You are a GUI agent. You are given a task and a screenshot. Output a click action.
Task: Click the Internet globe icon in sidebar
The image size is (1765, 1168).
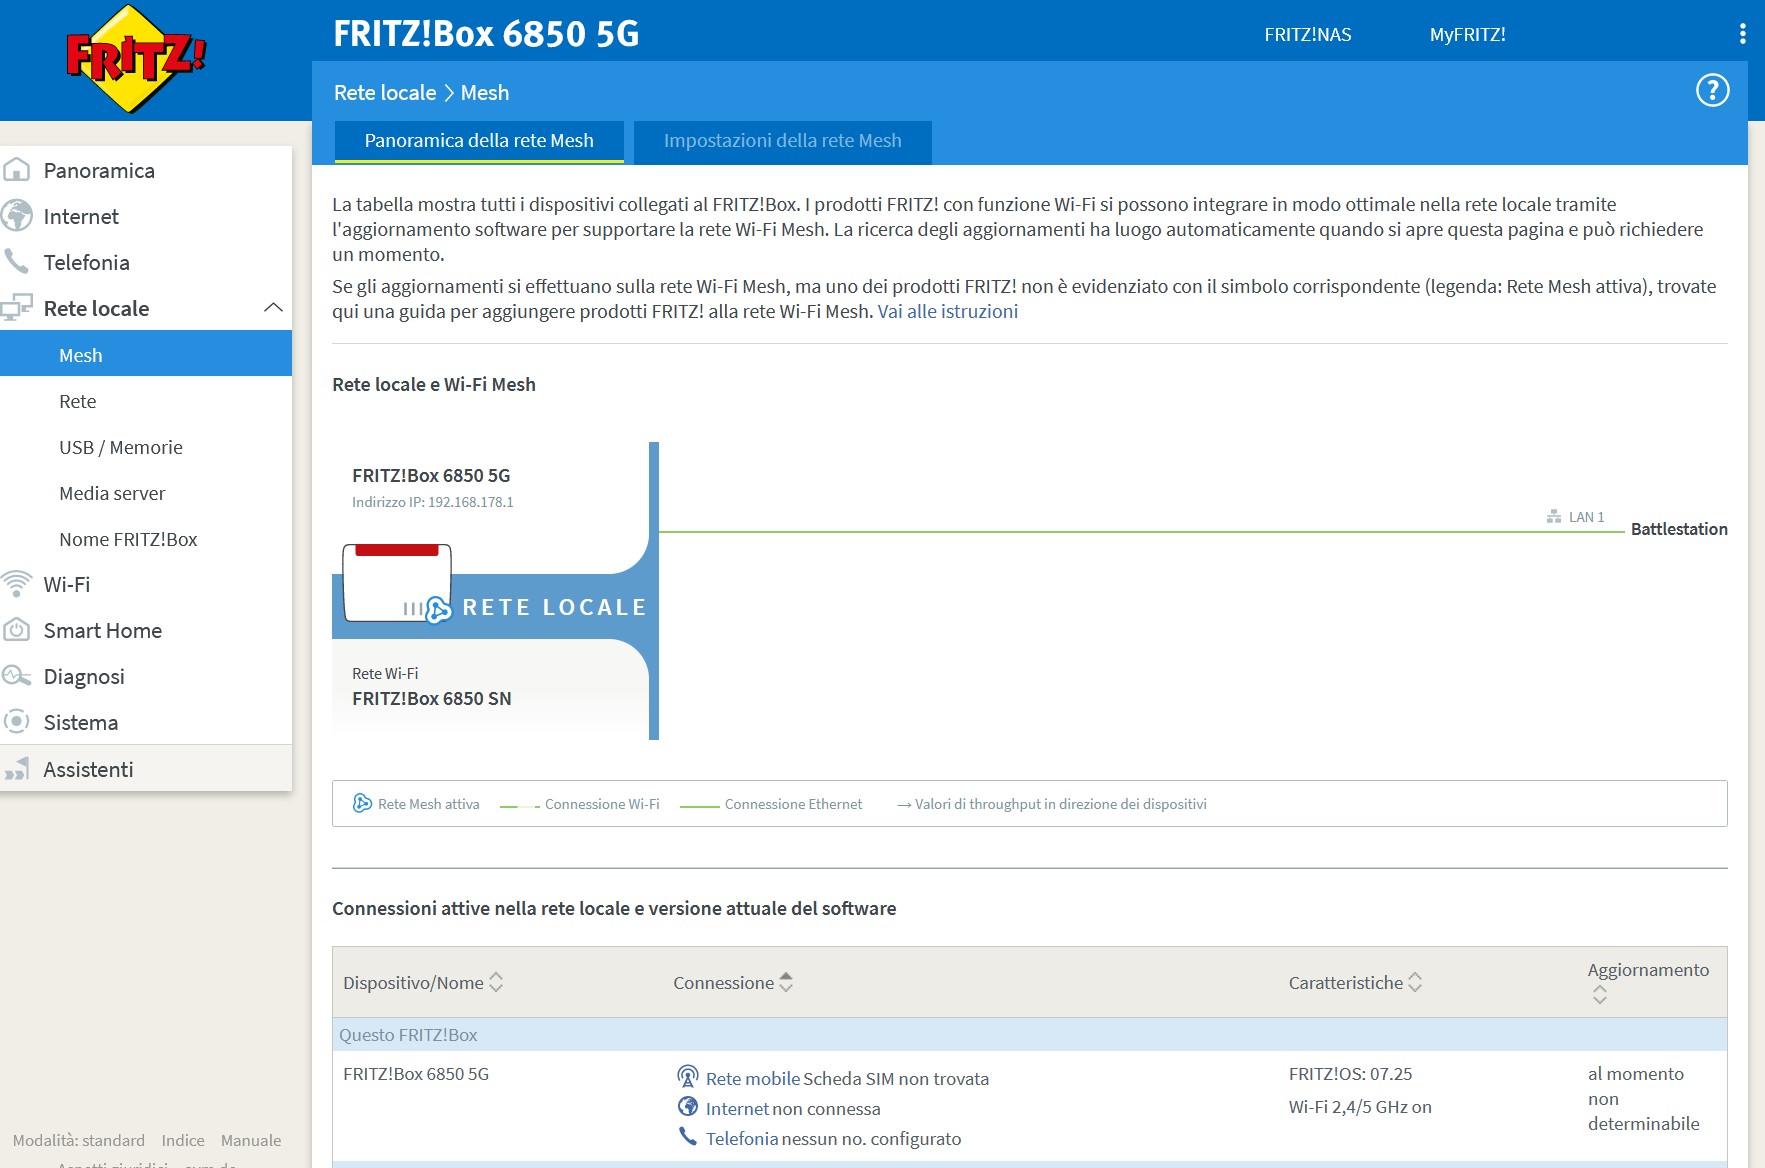point(17,216)
